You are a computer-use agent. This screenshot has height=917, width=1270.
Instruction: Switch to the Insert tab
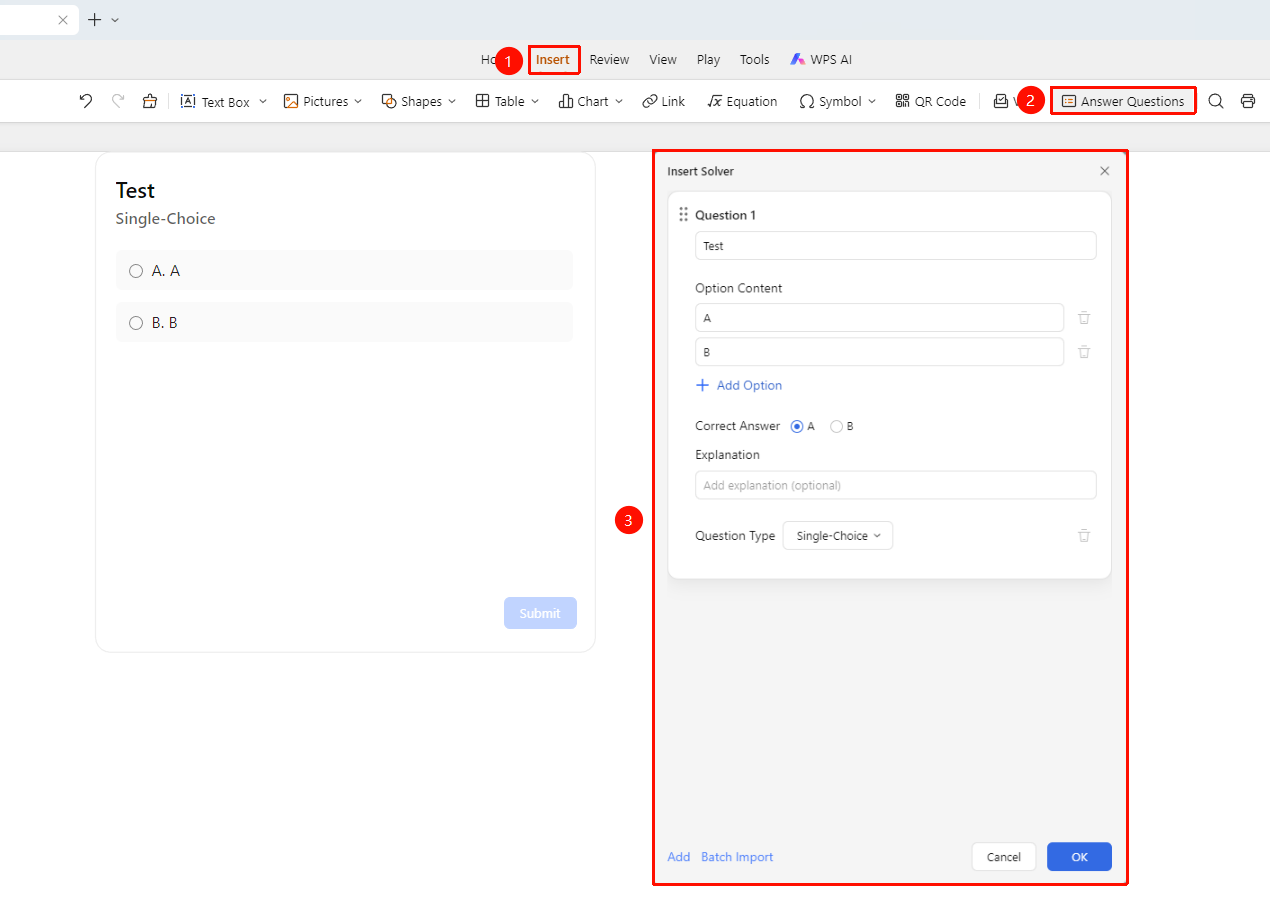(553, 59)
